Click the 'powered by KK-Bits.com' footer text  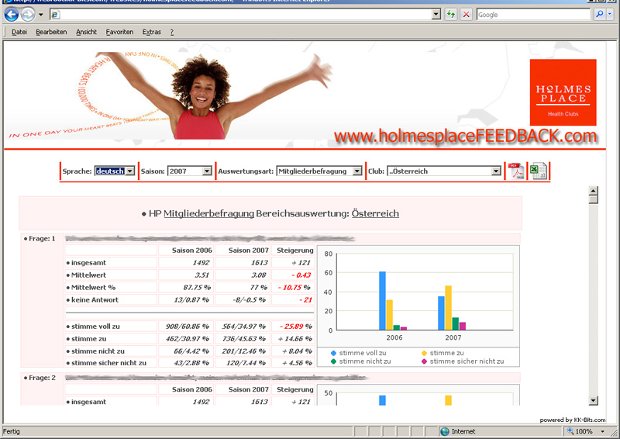click(572, 420)
